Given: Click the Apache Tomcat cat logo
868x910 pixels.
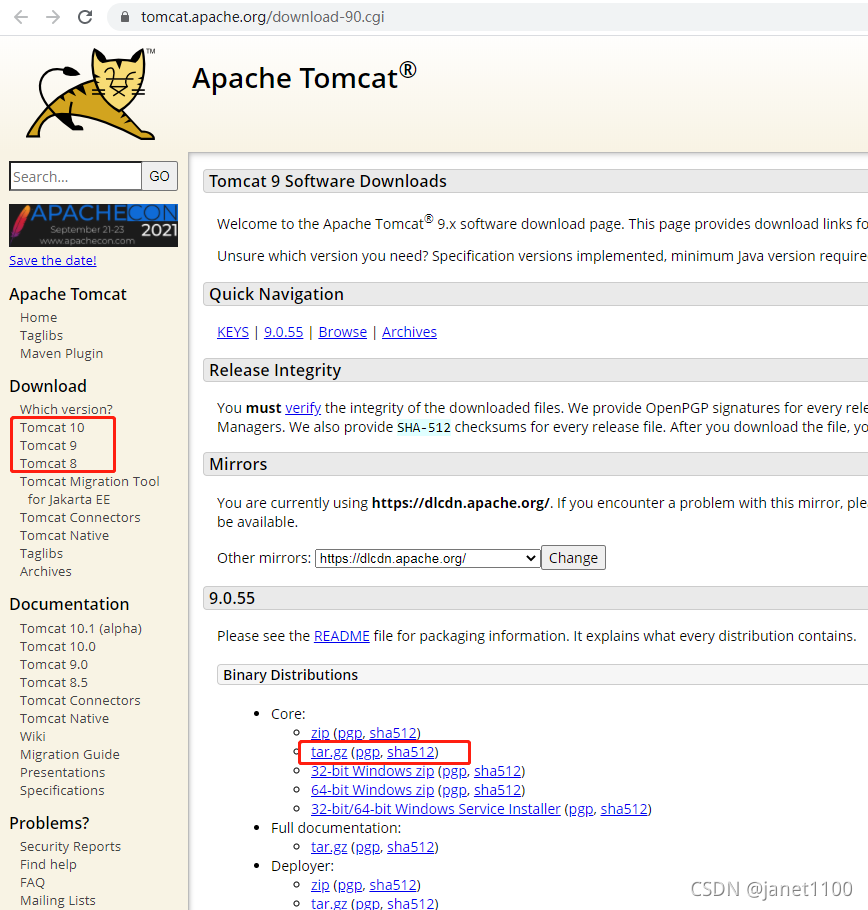Looking at the screenshot, I should tap(91, 94).
